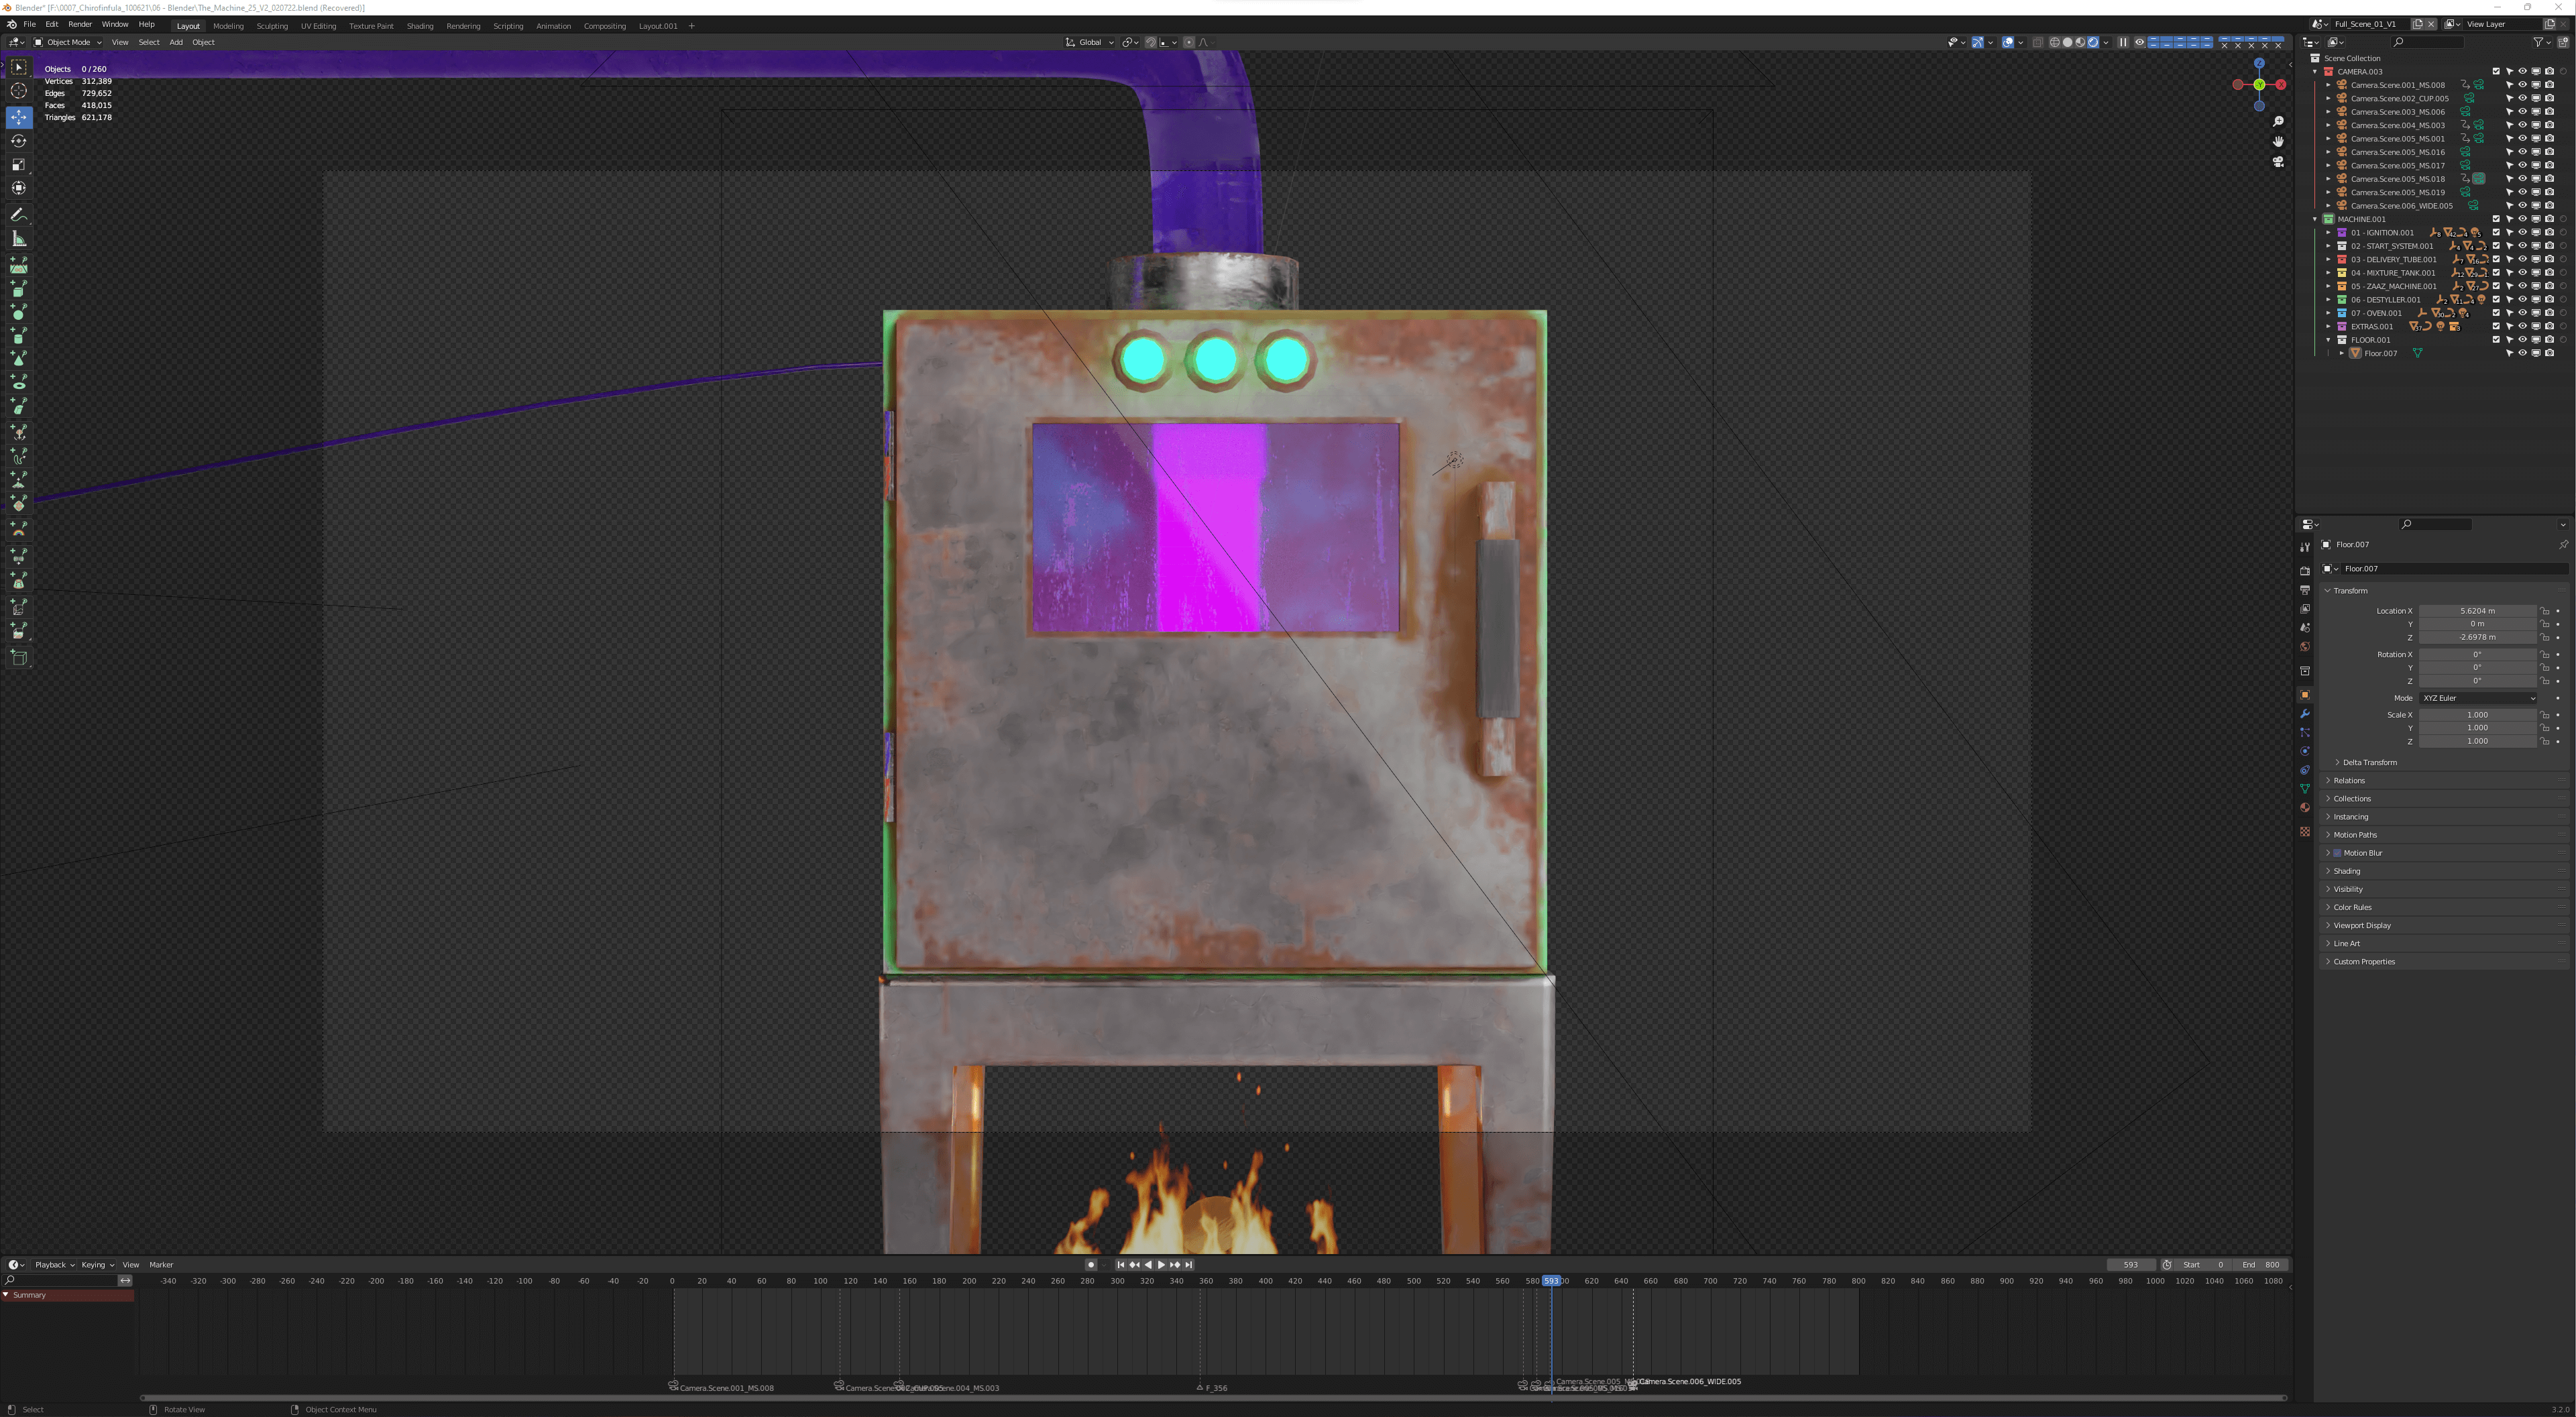Viewport: 2576px width, 1417px height.
Task: Select the Rotate tool in the left toolbar
Action: [18, 141]
